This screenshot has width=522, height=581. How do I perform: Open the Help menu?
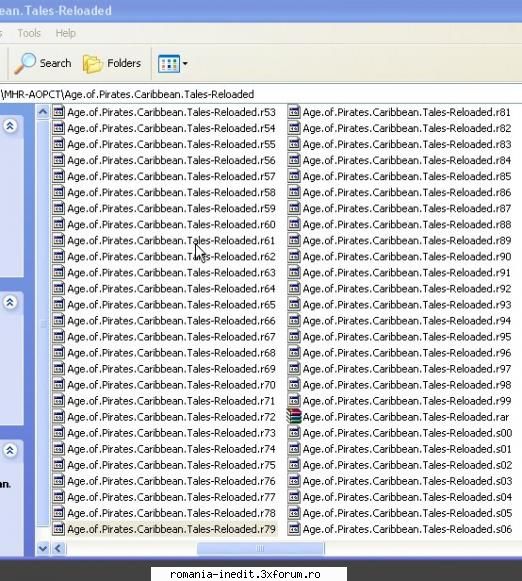[x=66, y=33]
